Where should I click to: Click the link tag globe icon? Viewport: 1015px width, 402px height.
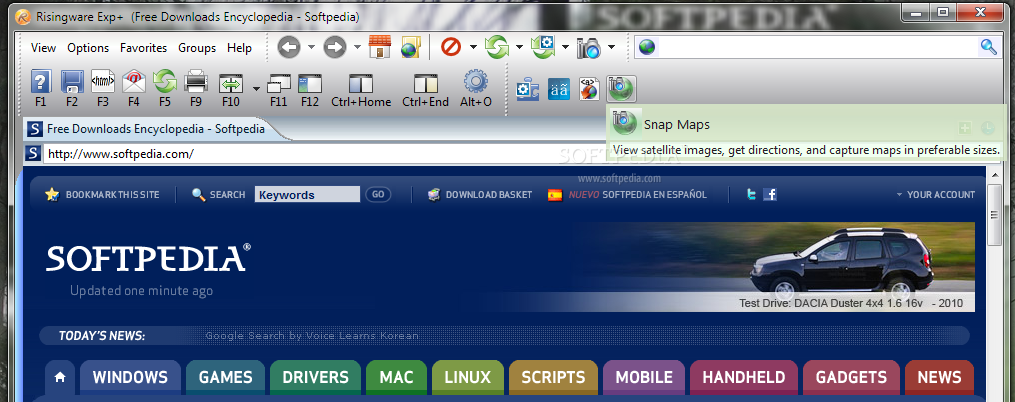coord(588,89)
